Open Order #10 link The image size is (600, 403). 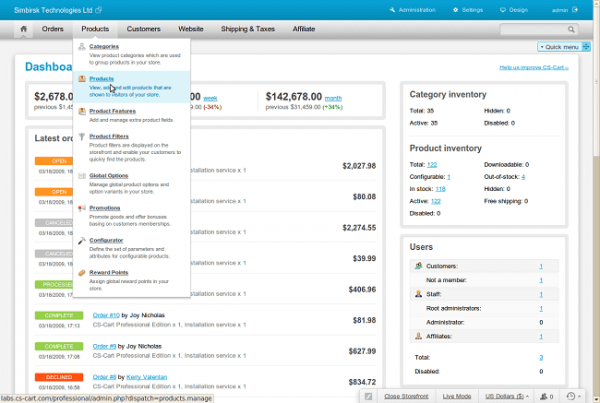106,315
